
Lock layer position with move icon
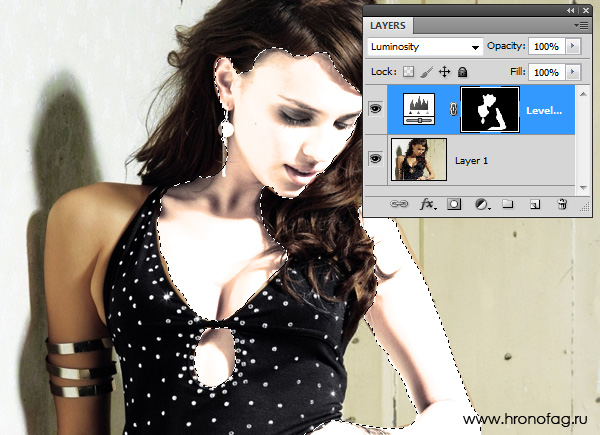pos(444,72)
